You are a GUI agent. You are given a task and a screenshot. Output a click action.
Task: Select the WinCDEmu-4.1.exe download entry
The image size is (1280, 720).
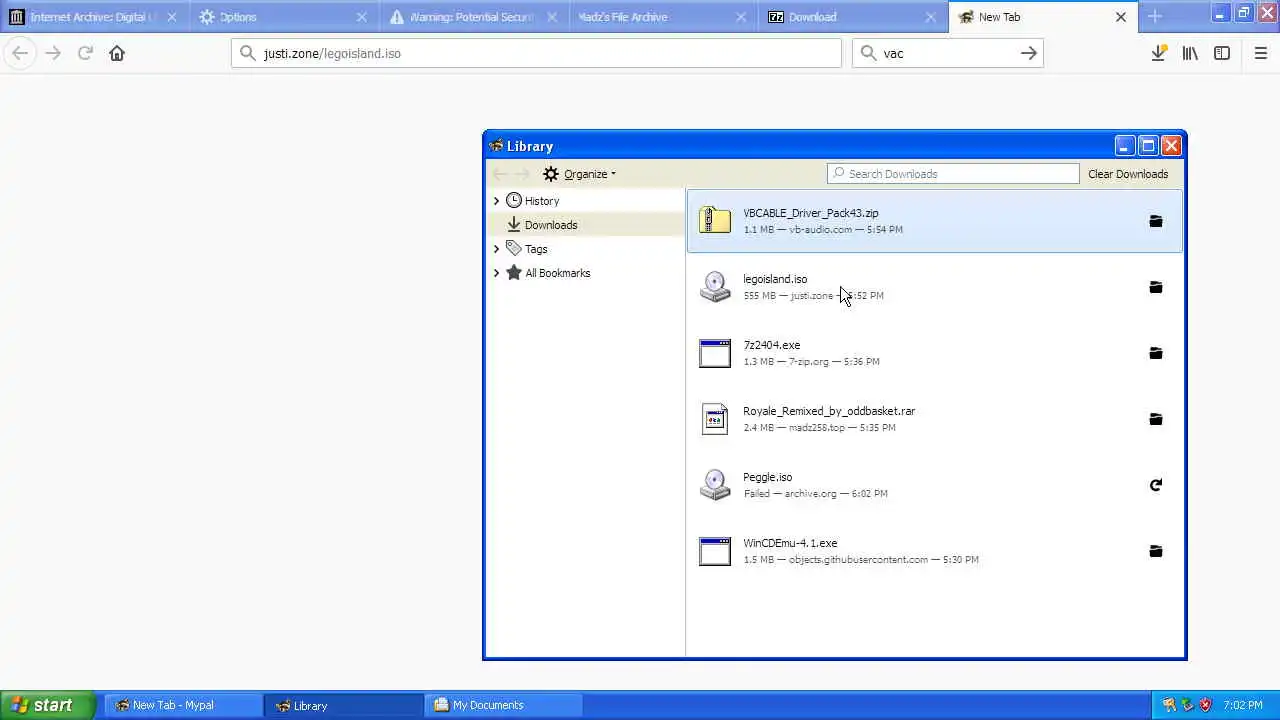coord(934,551)
